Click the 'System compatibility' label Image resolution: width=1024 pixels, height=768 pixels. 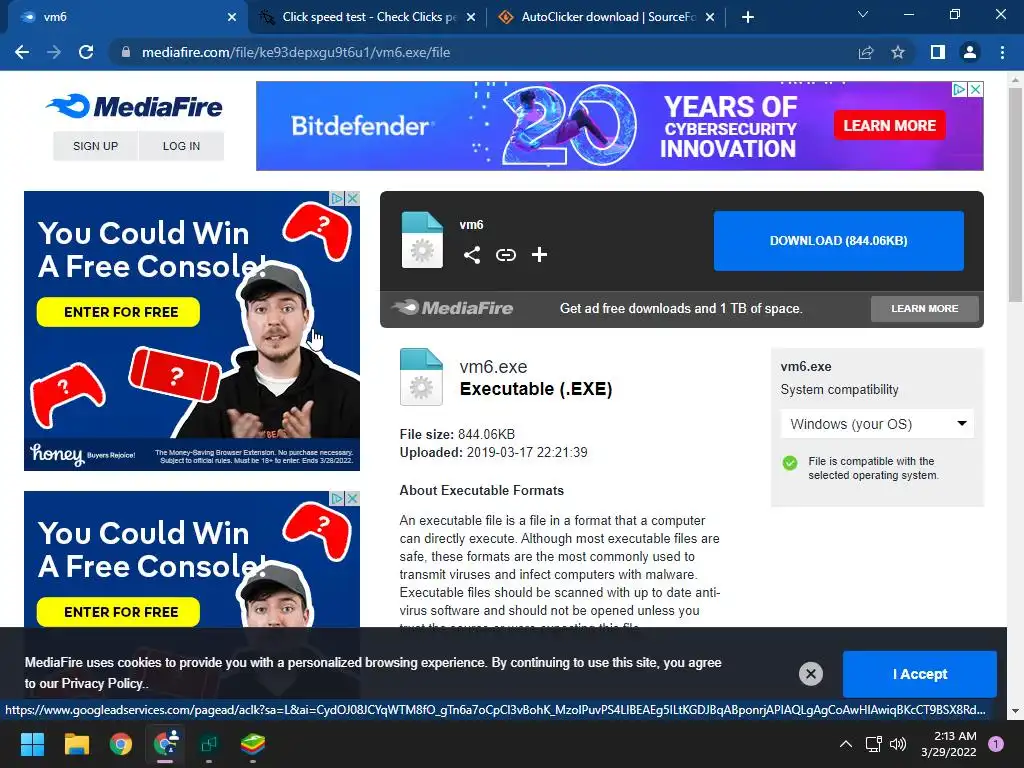pyautogui.click(x=839, y=389)
